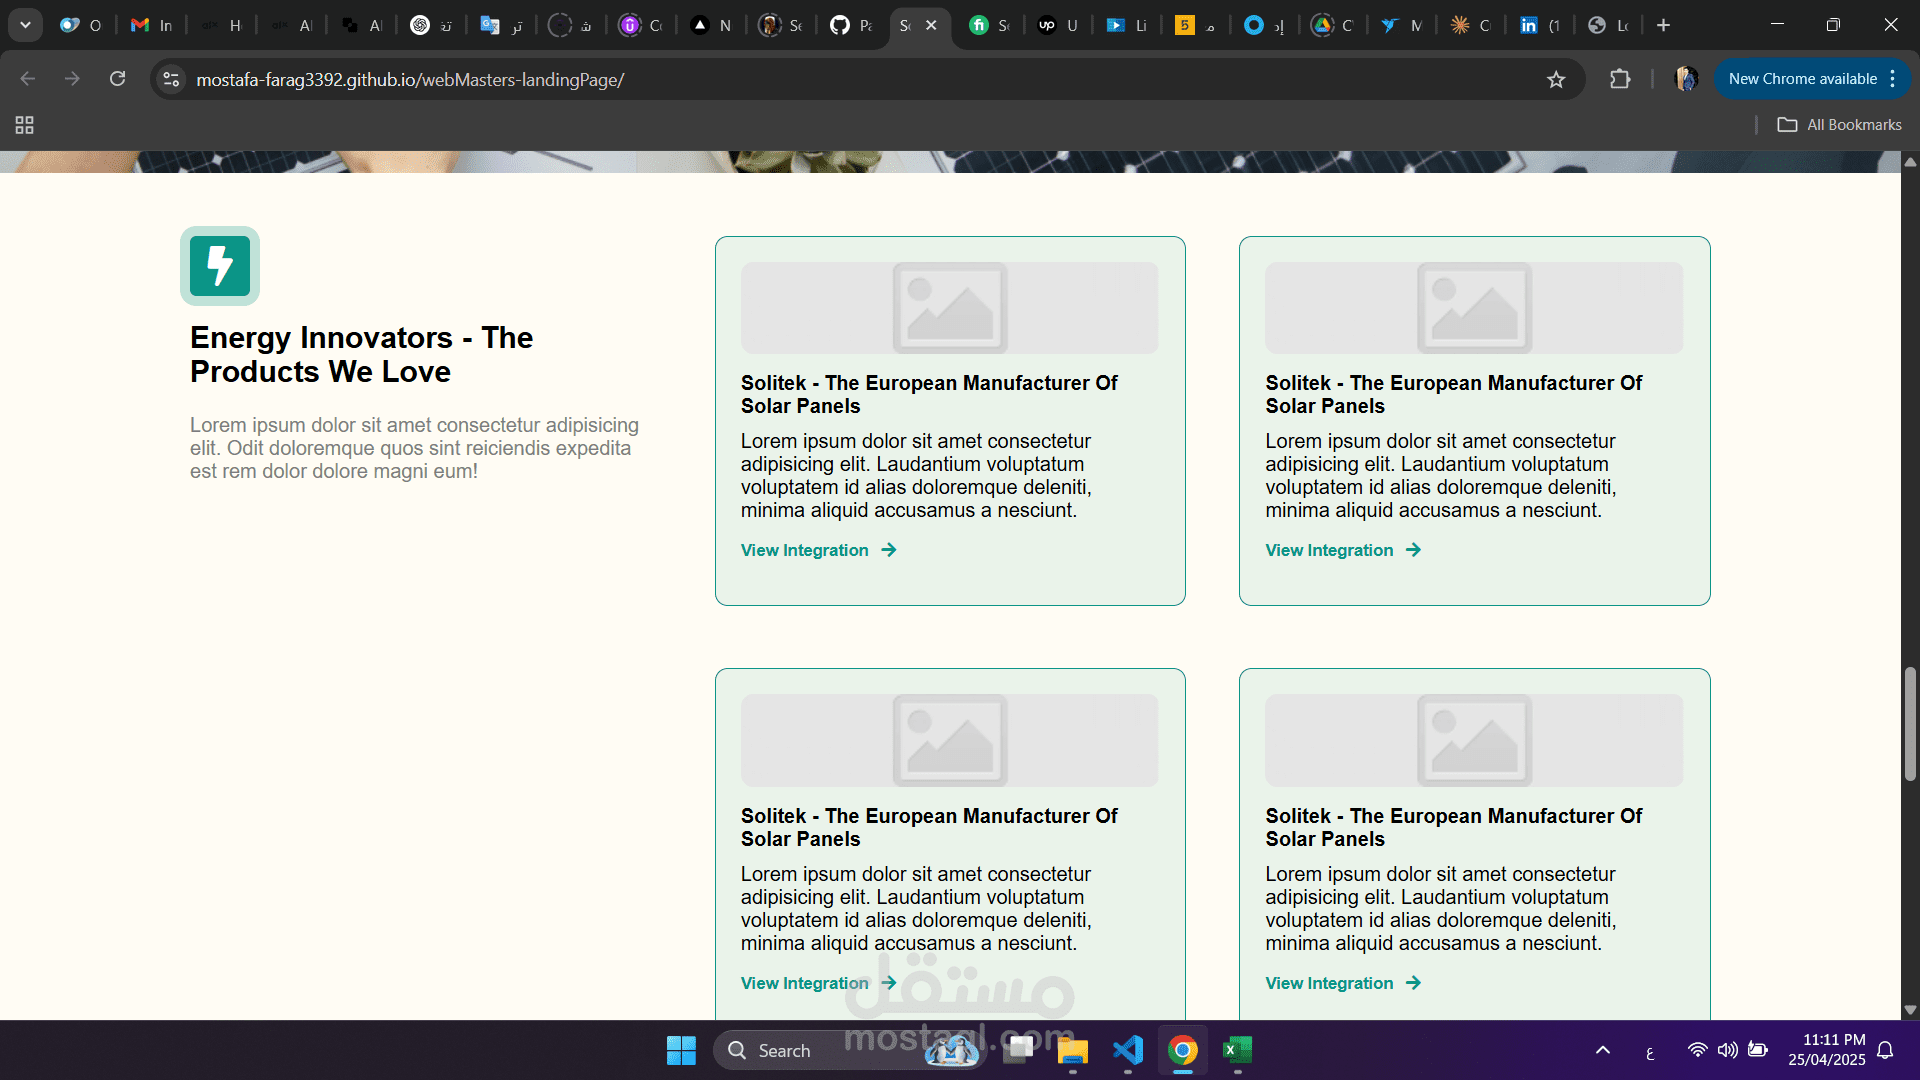Open Visual Studio Code from taskbar

pos(1128,1050)
